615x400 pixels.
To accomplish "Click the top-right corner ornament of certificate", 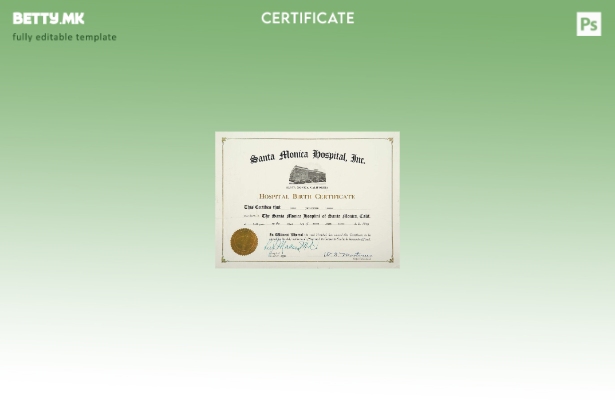I will 393,138.
